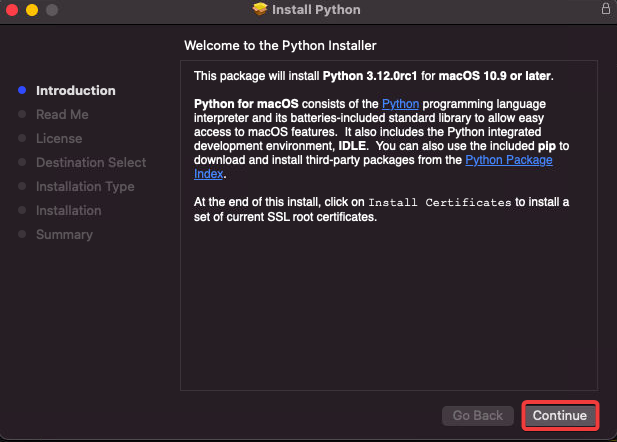Click the 'Install Python' window title
This screenshot has width=617, height=442.
(316, 9)
